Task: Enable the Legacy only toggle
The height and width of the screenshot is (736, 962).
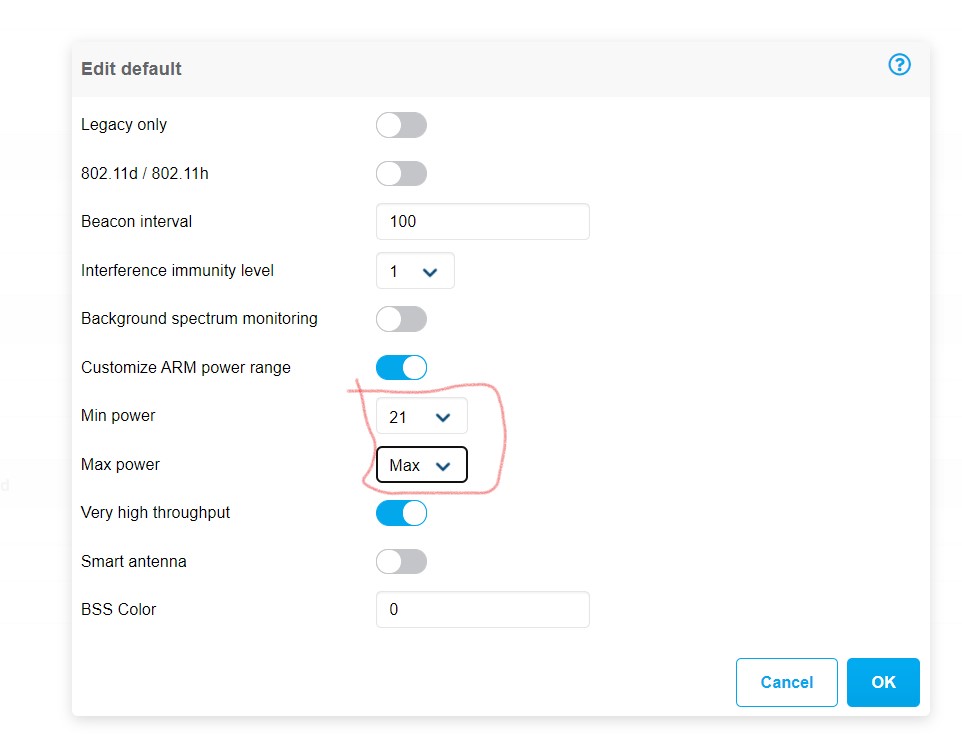Action: coord(401,124)
